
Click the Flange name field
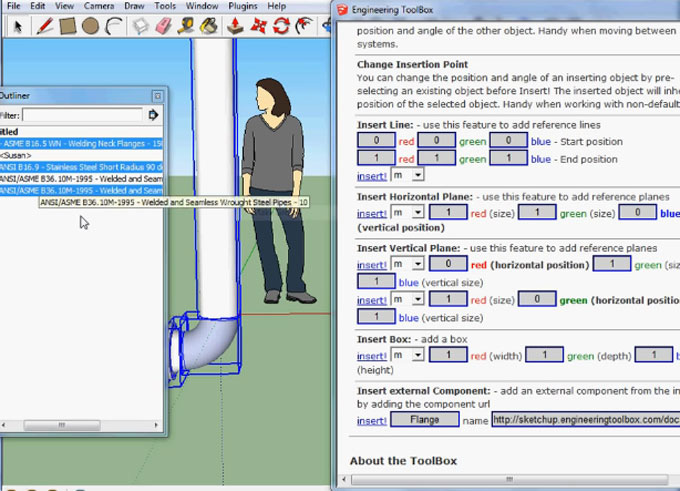pyautogui.click(x=425, y=419)
